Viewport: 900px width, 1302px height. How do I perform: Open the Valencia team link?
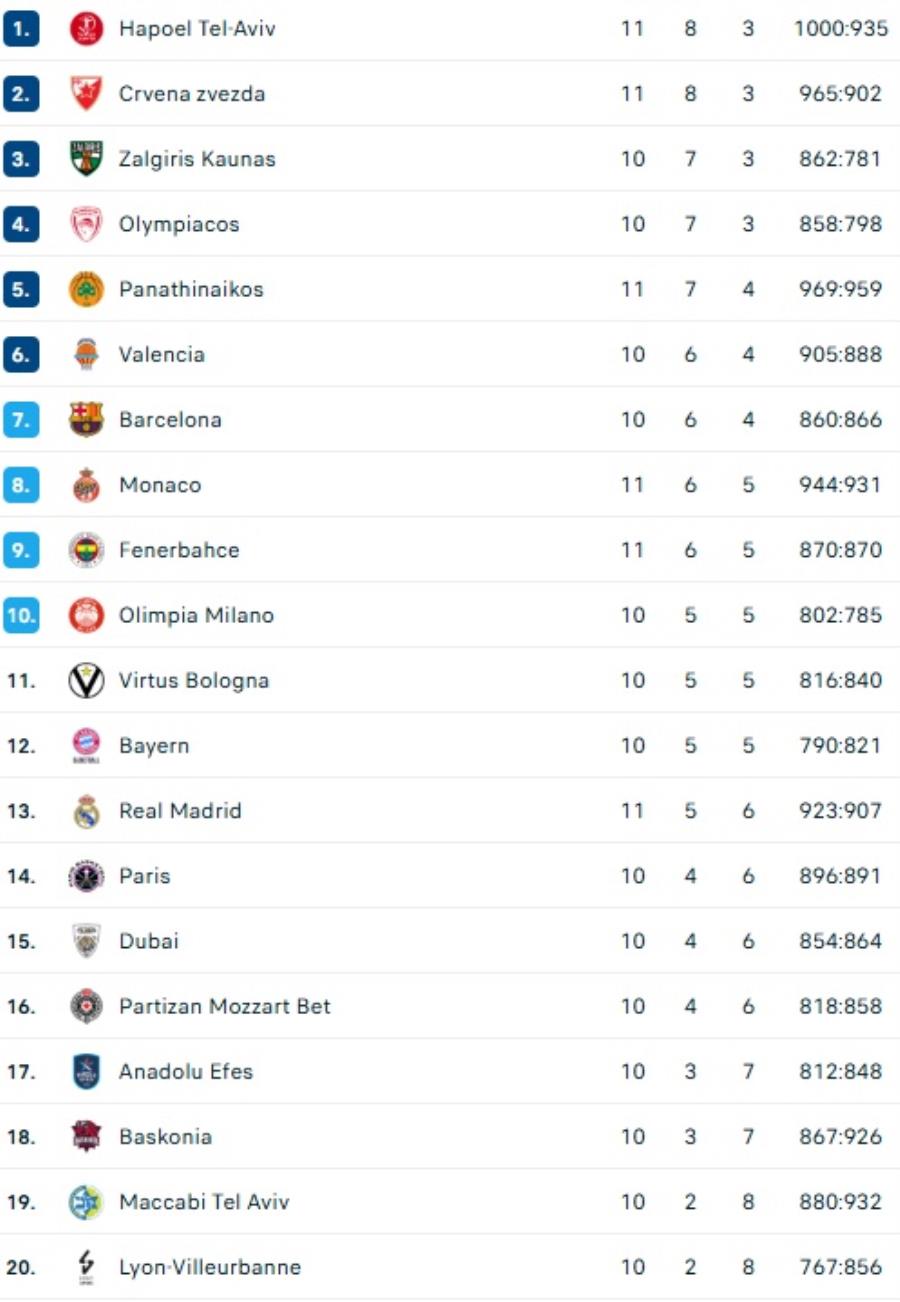click(162, 355)
